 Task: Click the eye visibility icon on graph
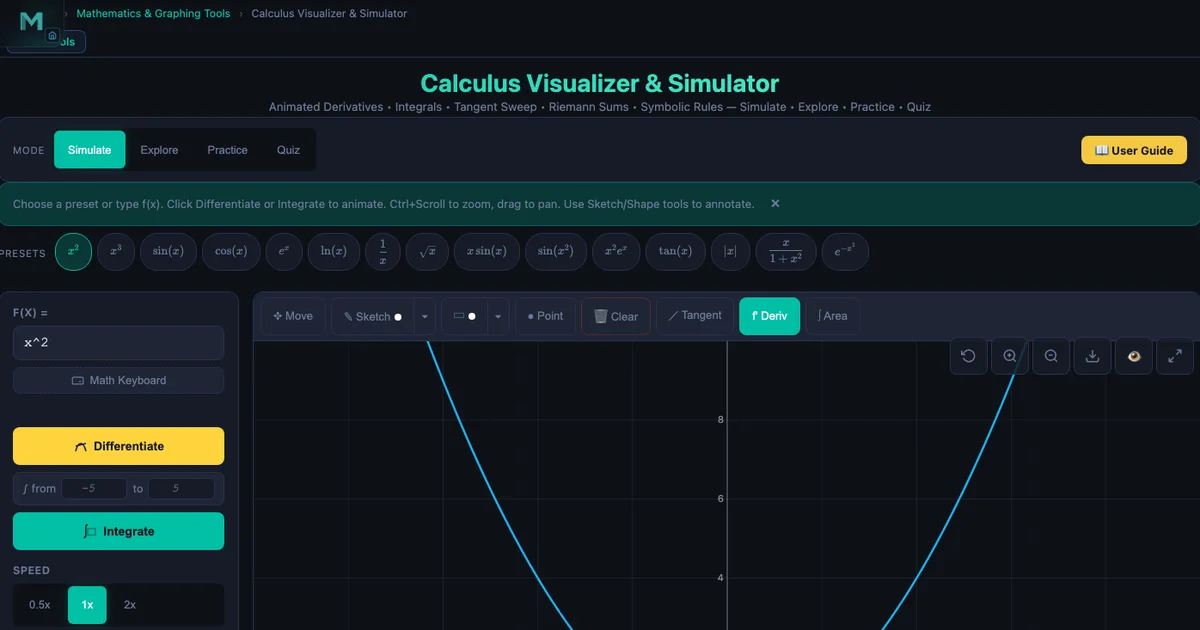coord(1134,356)
